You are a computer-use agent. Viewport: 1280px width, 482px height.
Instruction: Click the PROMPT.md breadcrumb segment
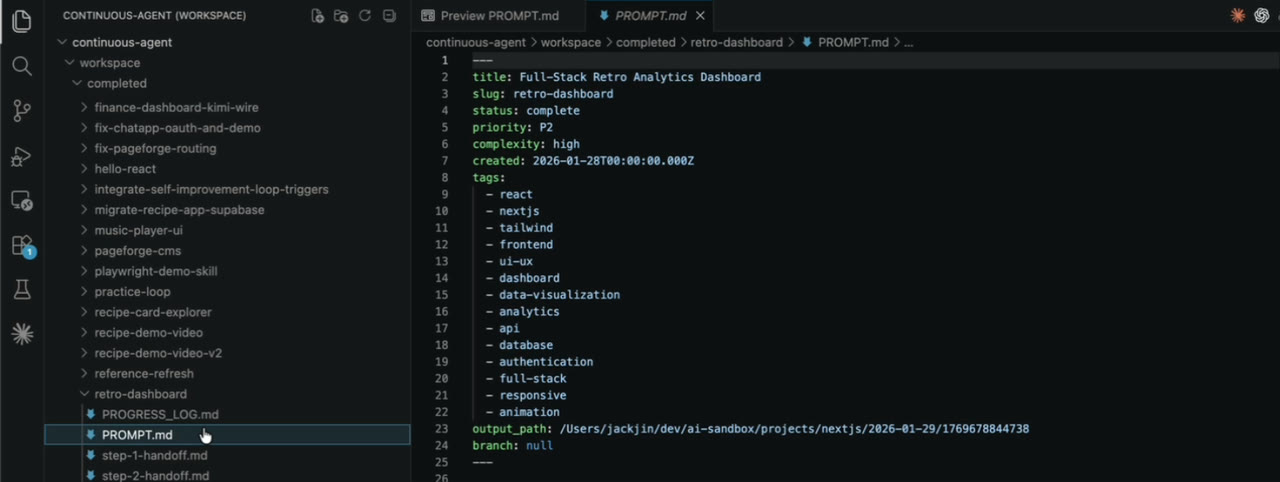point(844,43)
